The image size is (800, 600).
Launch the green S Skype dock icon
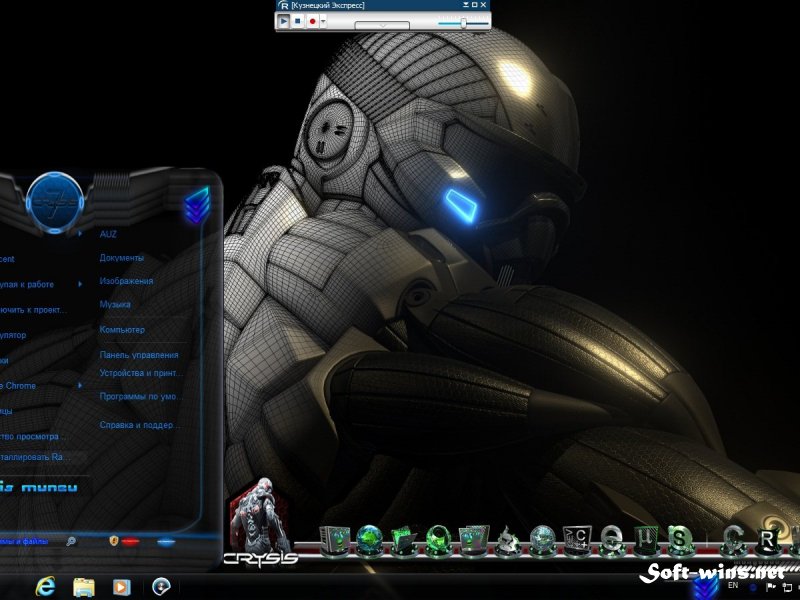(x=679, y=540)
